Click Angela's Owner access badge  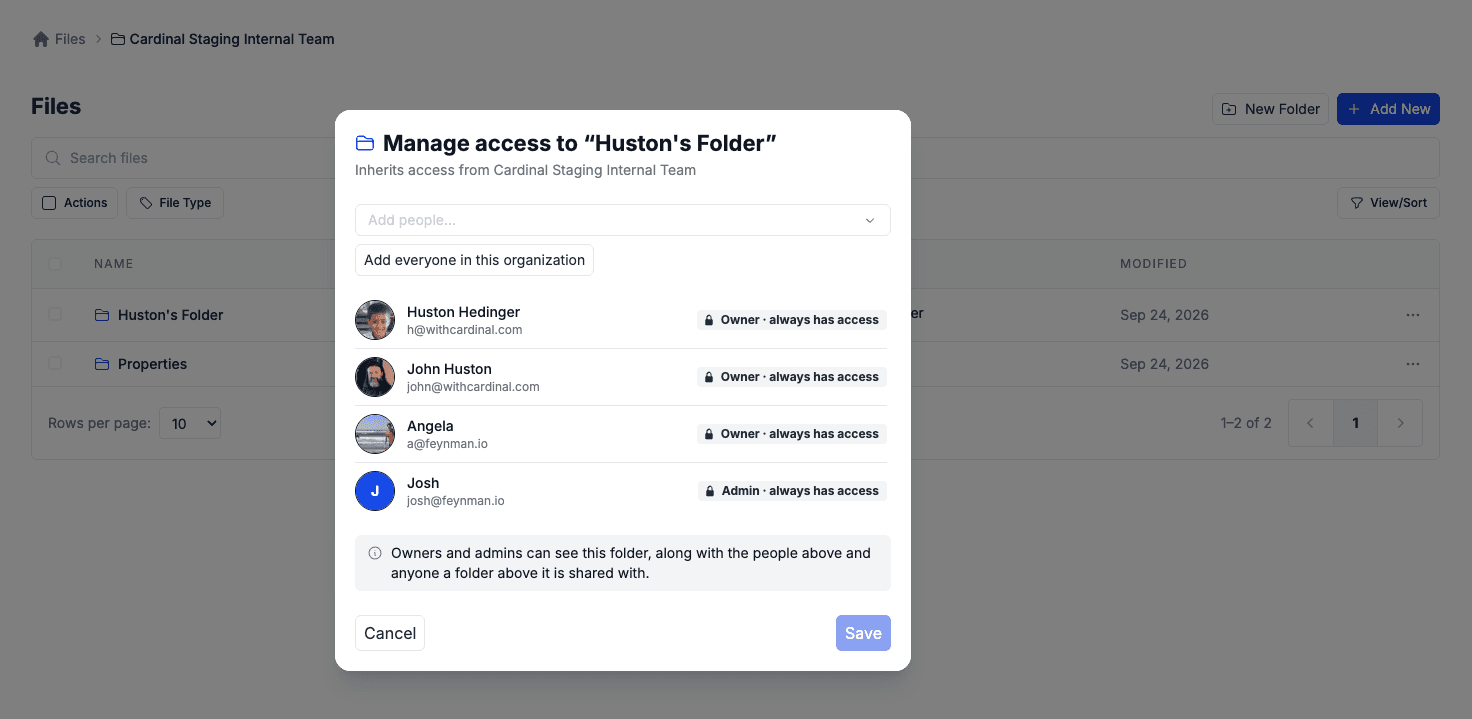[x=791, y=434]
